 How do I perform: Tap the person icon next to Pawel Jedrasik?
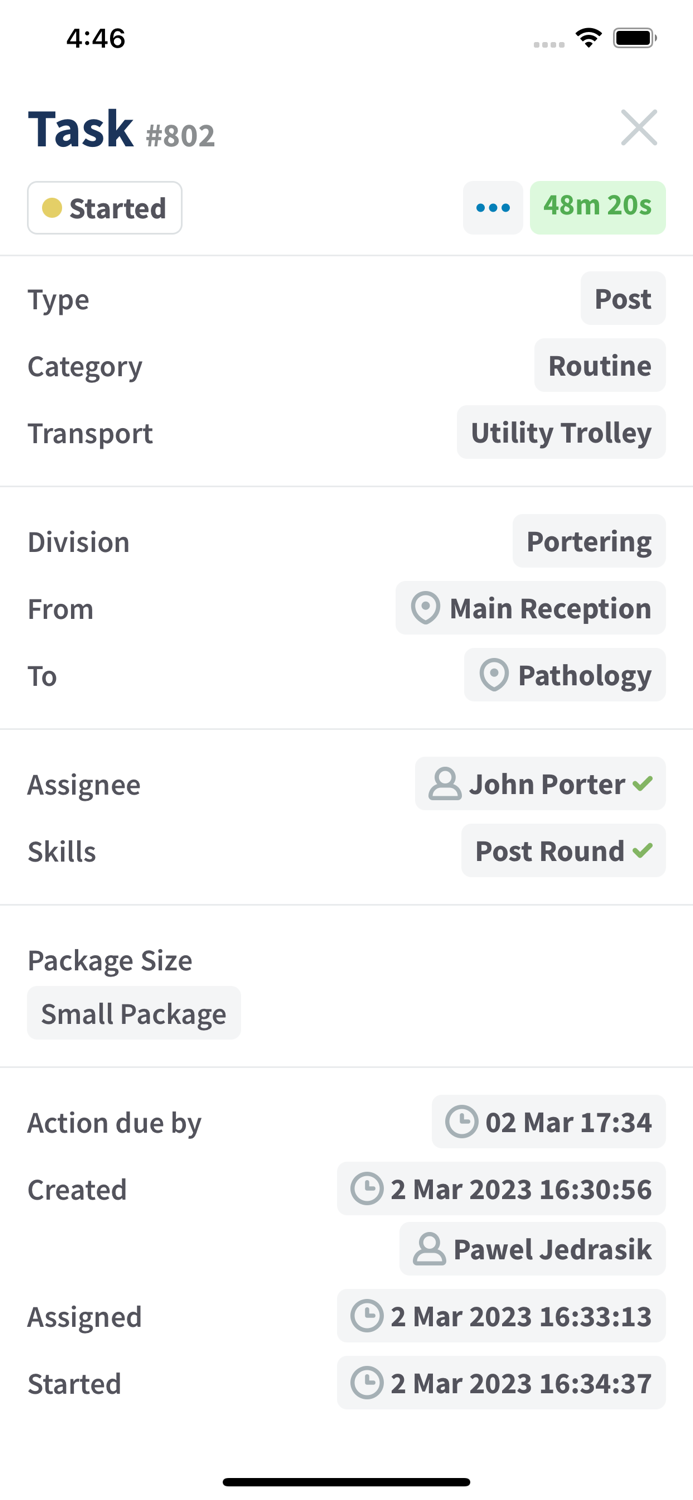429,1249
